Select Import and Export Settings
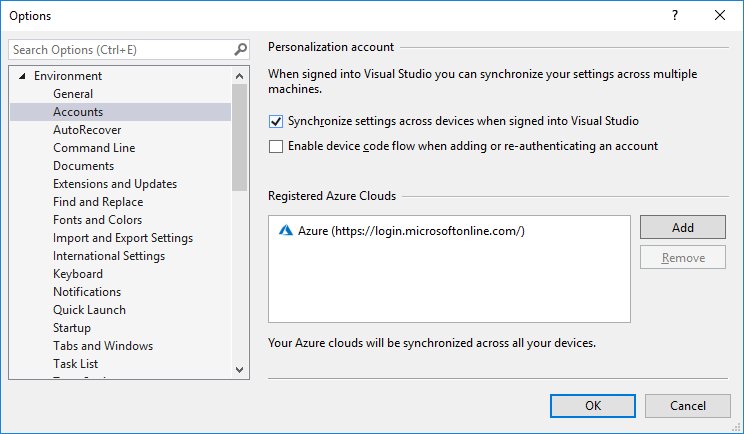This screenshot has height=434, width=744. tap(123, 238)
